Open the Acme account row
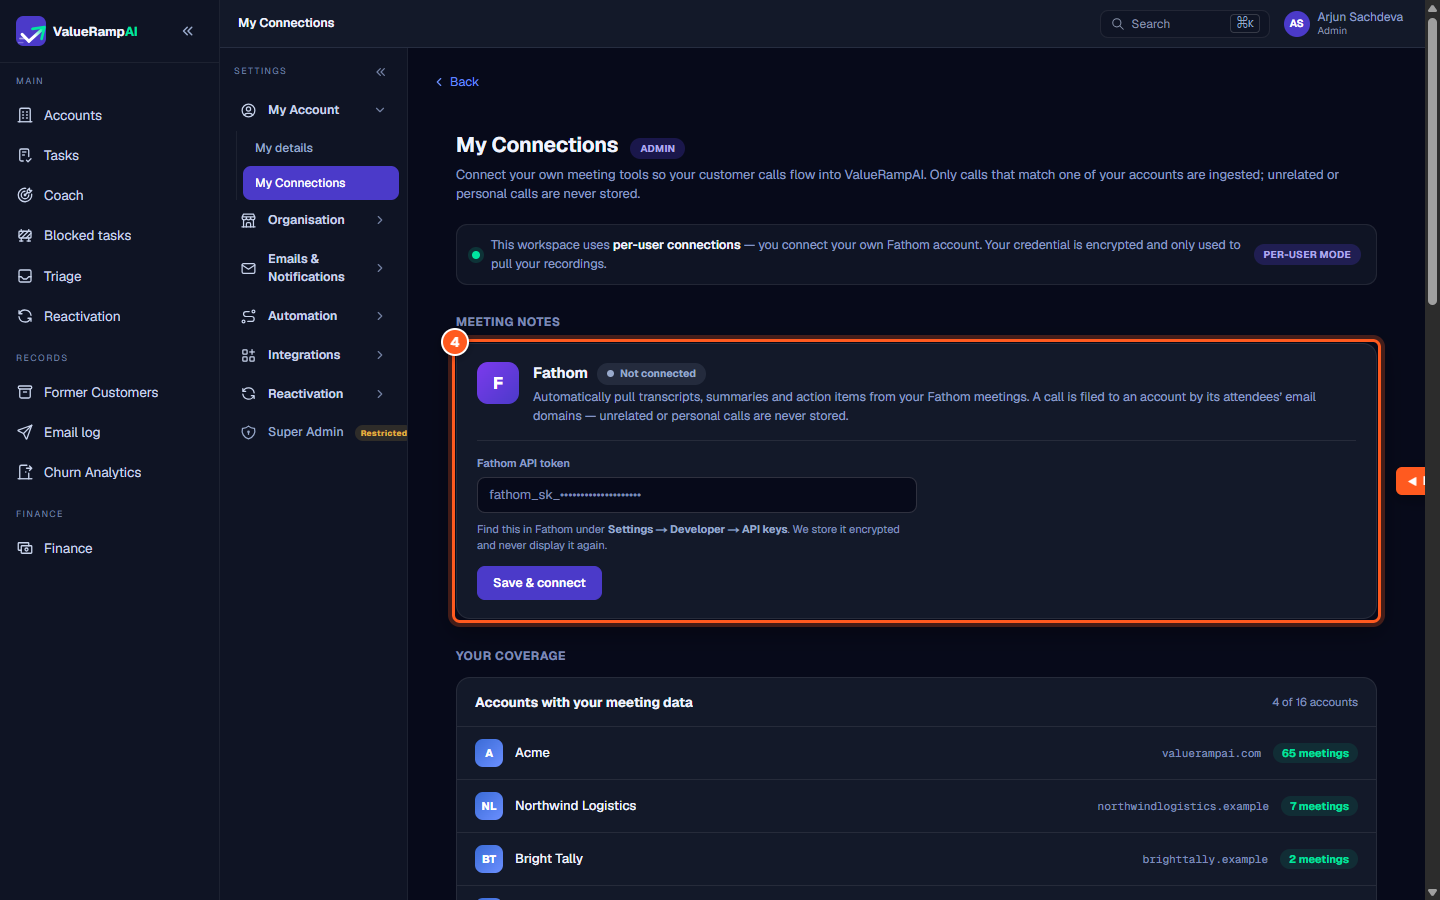The width and height of the screenshot is (1440, 900). [x=916, y=753]
